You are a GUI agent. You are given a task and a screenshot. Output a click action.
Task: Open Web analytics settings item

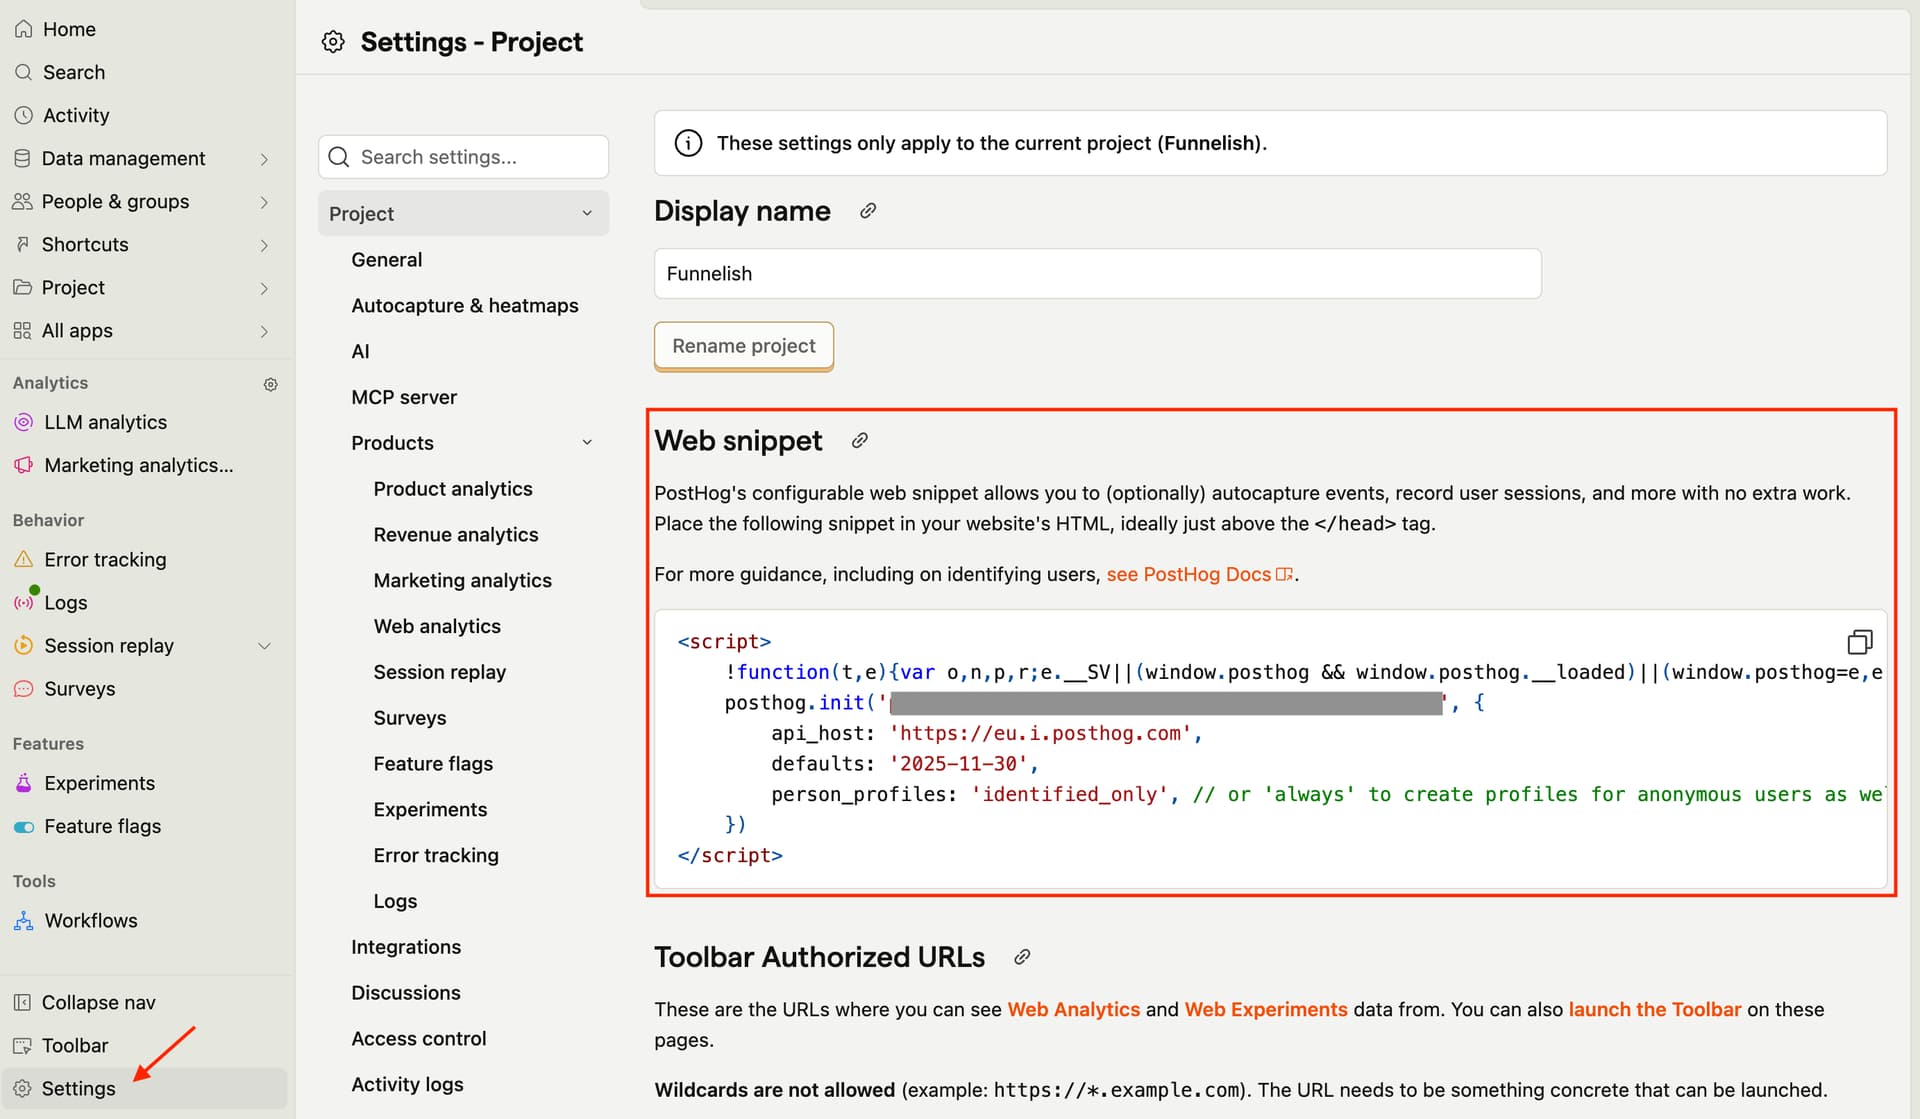coord(437,626)
